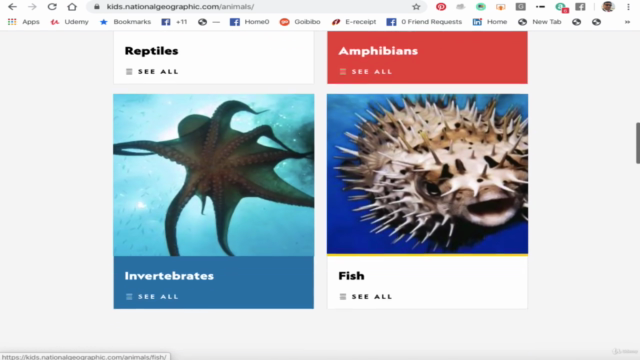Open the New Tab bookmark
The width and height of the screenshot is (640, 360).
pyautogui.click(x=540, y=22)
